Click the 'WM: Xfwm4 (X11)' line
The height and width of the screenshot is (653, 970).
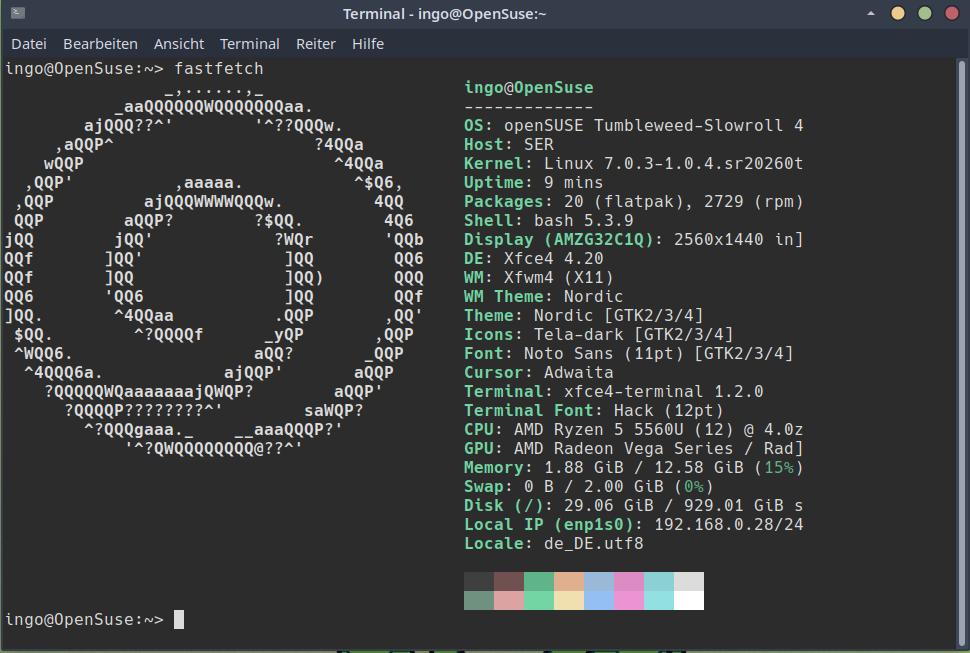[x=539, y=278]
